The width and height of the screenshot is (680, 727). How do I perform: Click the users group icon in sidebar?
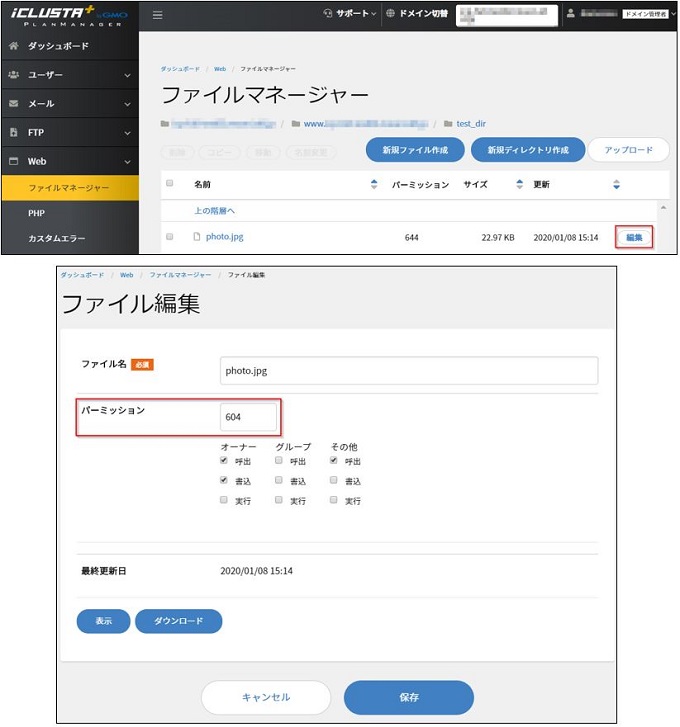pos(14,74)
